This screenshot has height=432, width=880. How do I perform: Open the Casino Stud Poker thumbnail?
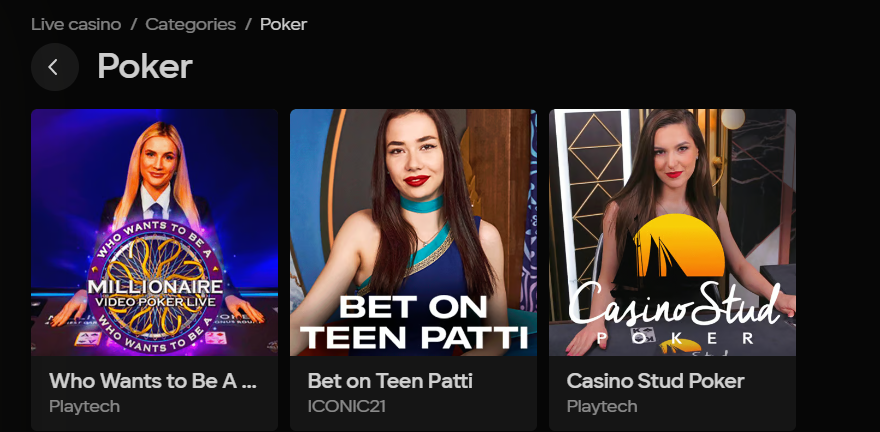[x=672, y=232]
